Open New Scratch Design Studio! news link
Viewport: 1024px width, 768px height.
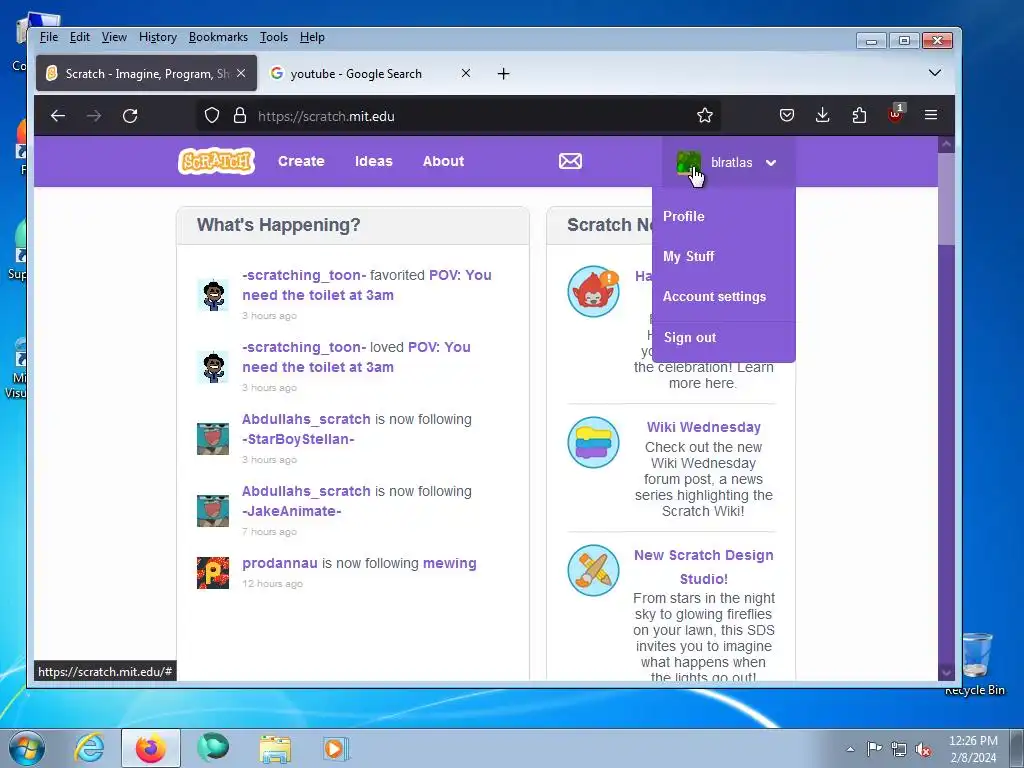click(x=704, y=567)
